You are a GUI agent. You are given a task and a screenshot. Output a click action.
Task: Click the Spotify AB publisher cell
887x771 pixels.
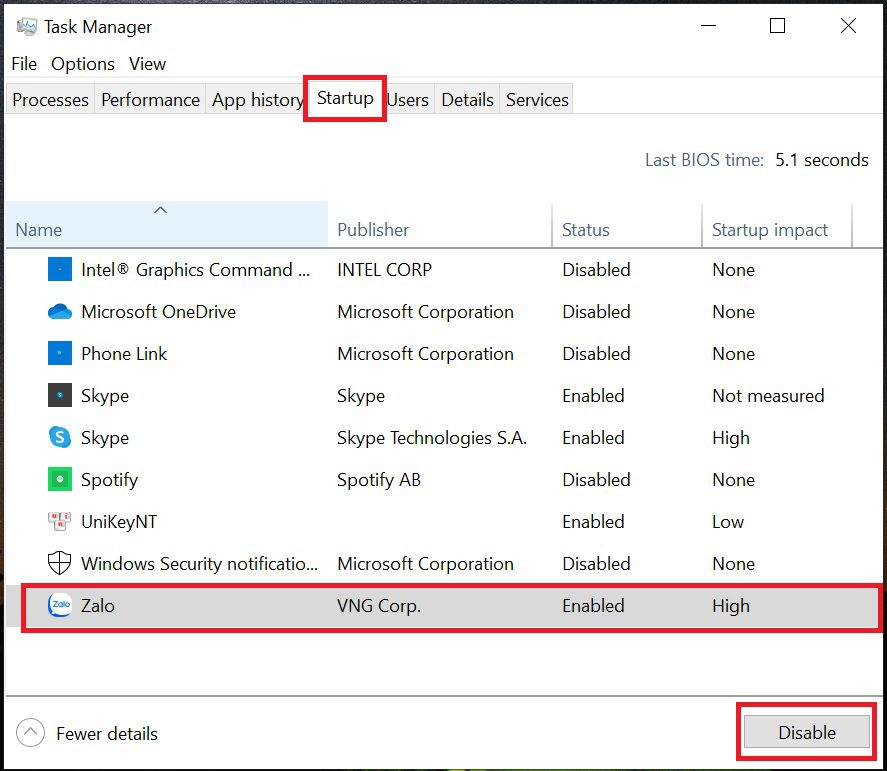(379, 480)
